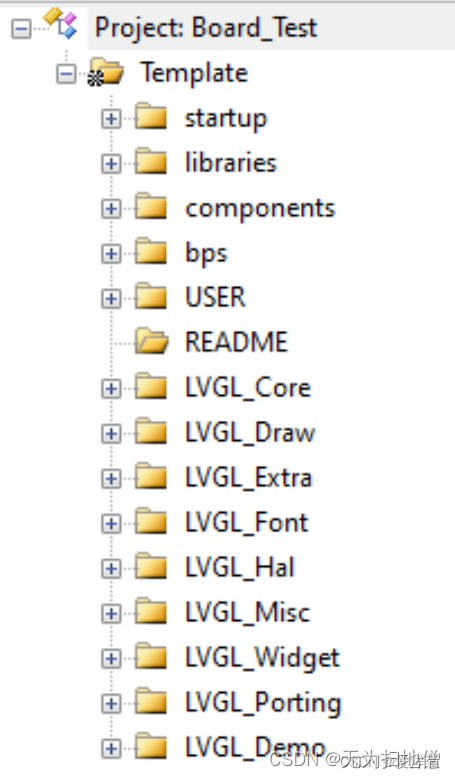Select the LVGL_Font group label
The image size is (455, 778).
click(x=247, y=522)
